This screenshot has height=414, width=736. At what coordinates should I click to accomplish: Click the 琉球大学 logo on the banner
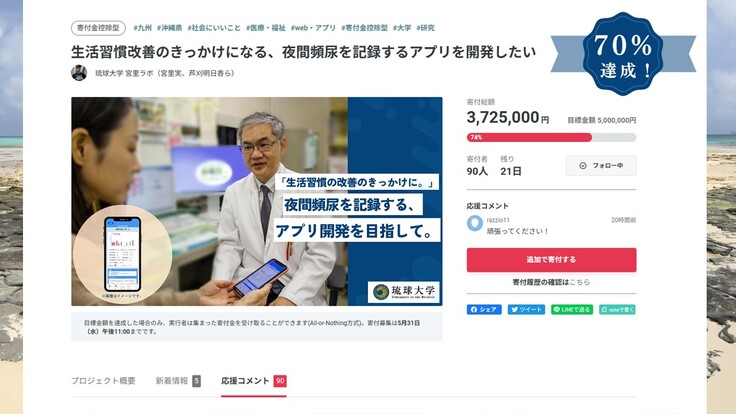pos(405,292)
